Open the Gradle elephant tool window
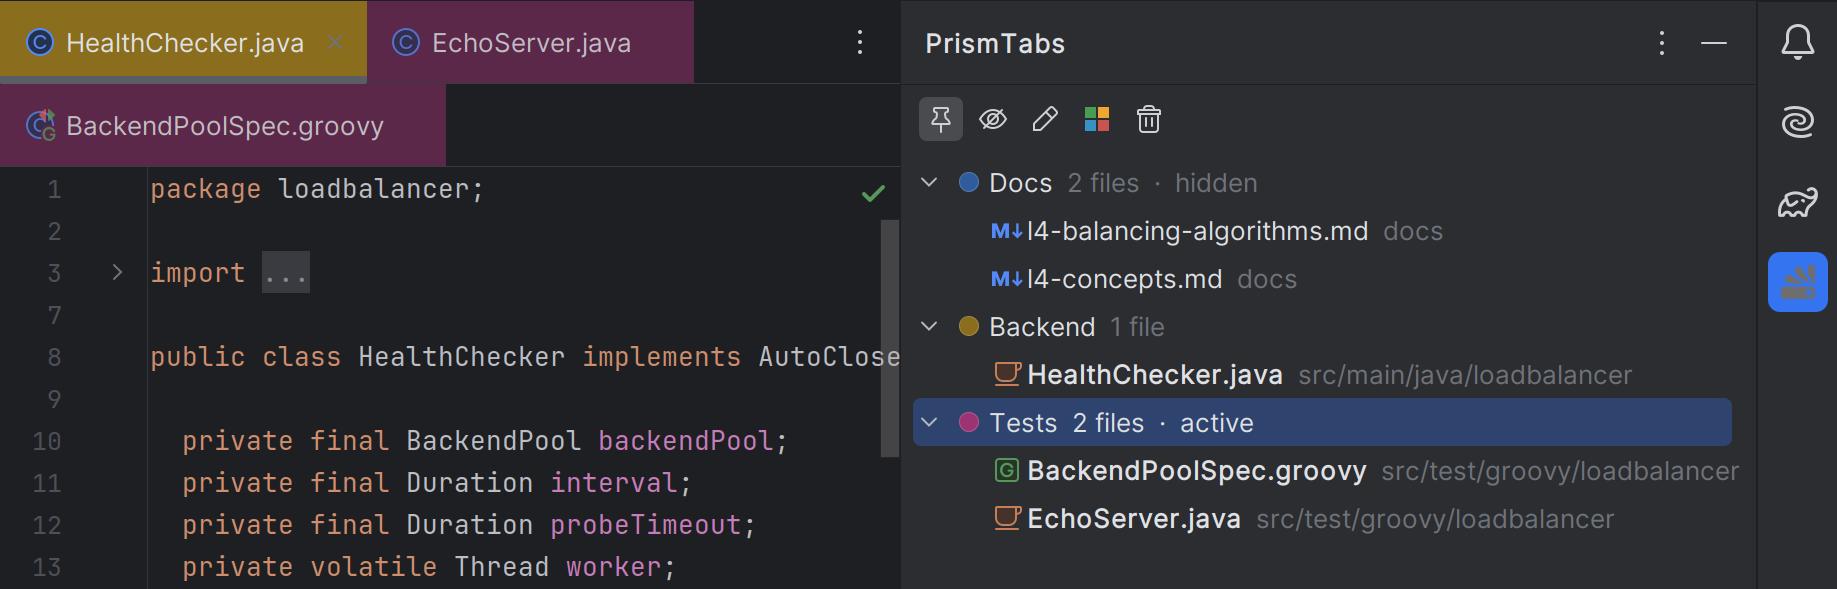1837x589 pixels. pyautogui.click(x=1798, y=202)
